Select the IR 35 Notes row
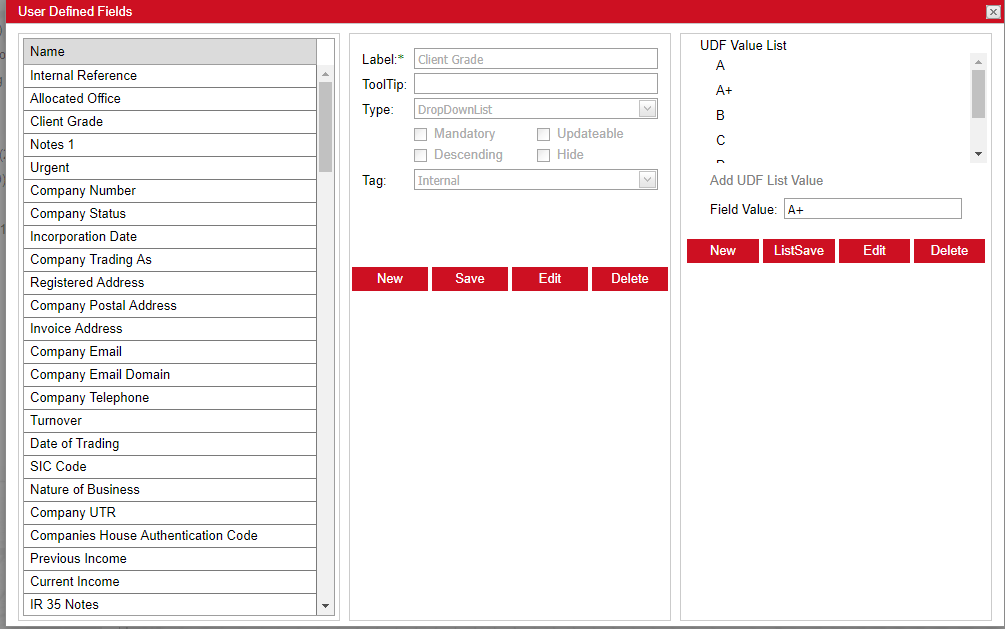 tap(170, 605)
